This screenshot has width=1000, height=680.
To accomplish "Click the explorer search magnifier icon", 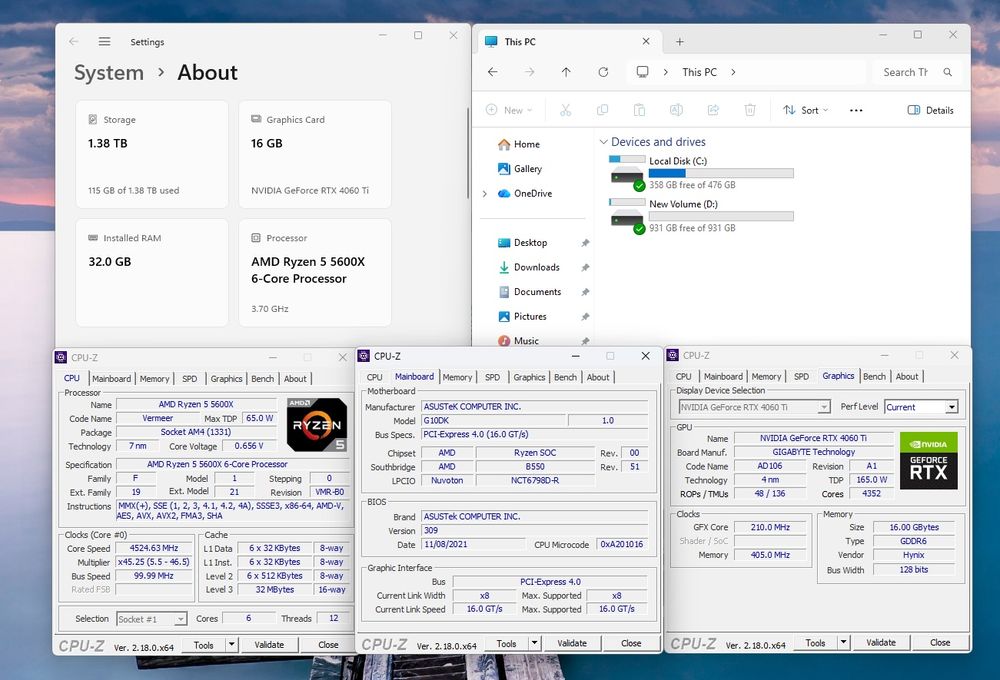I will pyautogui.click(x=948, y=72).
